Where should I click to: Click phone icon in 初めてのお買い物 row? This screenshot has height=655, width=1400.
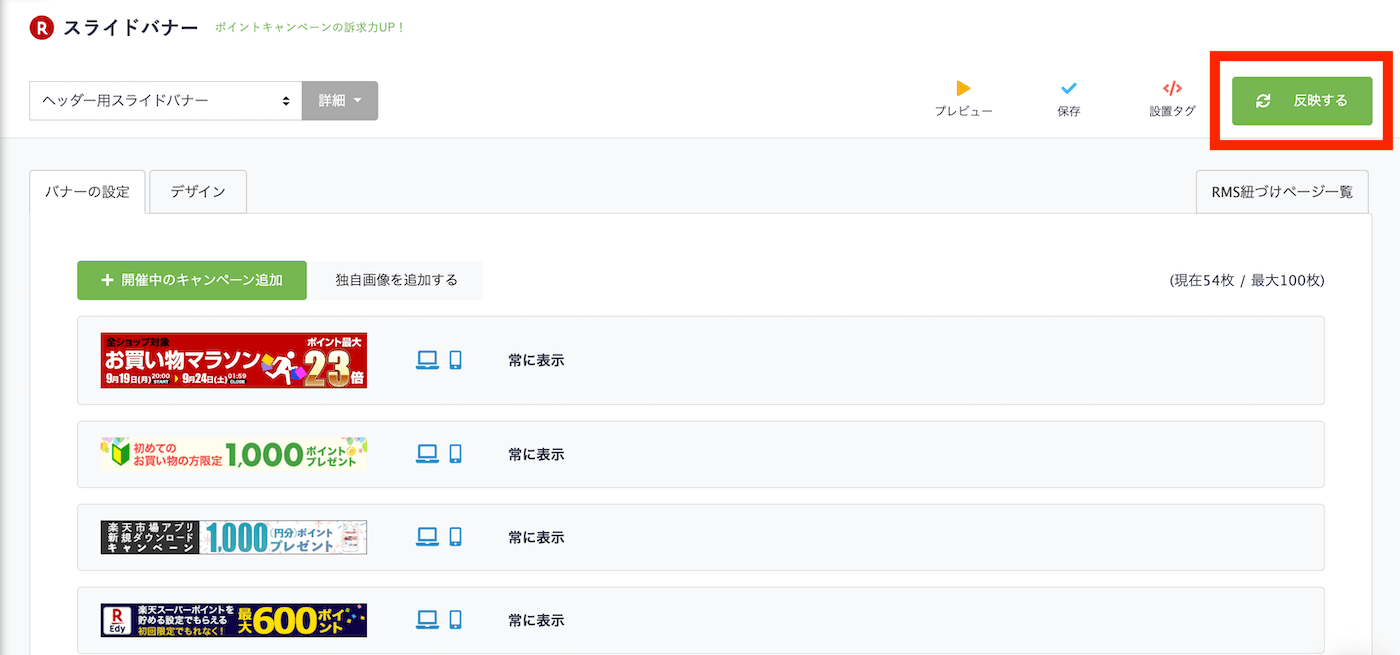(455, 454)
